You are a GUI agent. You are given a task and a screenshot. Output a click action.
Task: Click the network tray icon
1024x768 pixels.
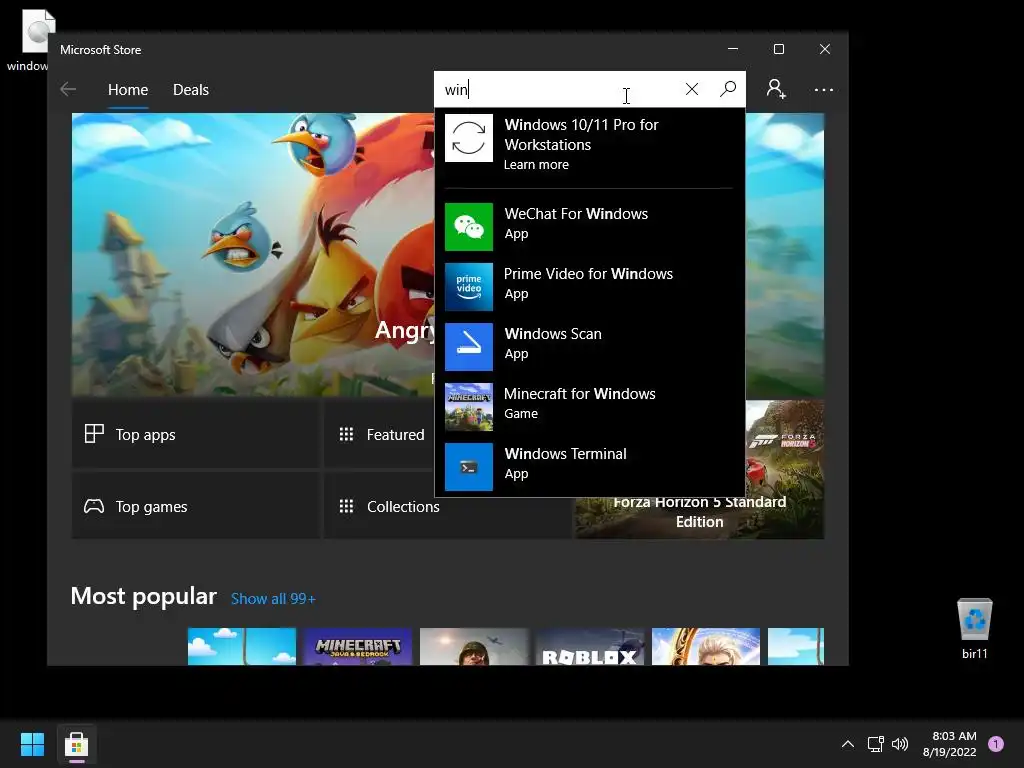coord(875,744)
